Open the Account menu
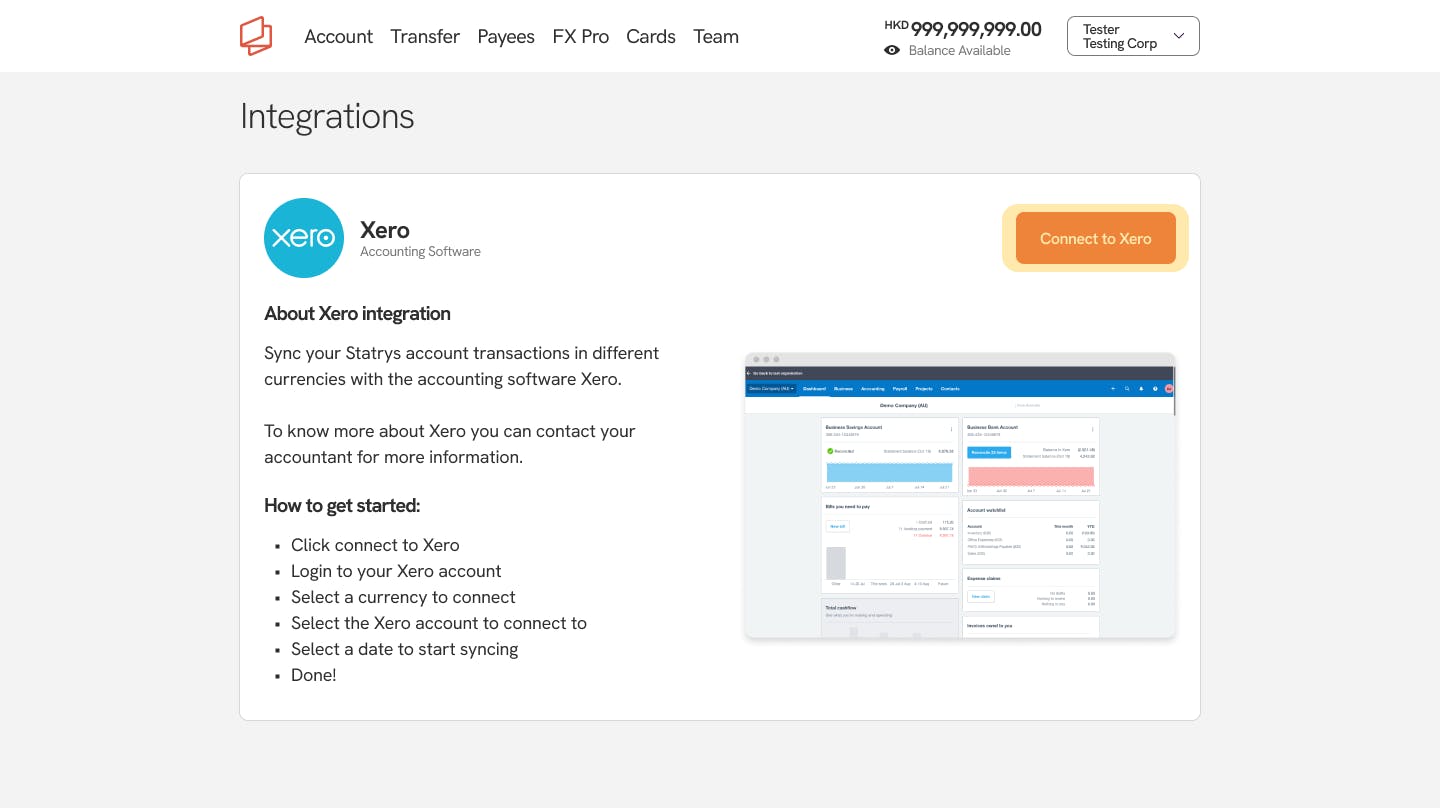Image resolution: width=1440 pixels, height=808 pixels. pos(338,36)
